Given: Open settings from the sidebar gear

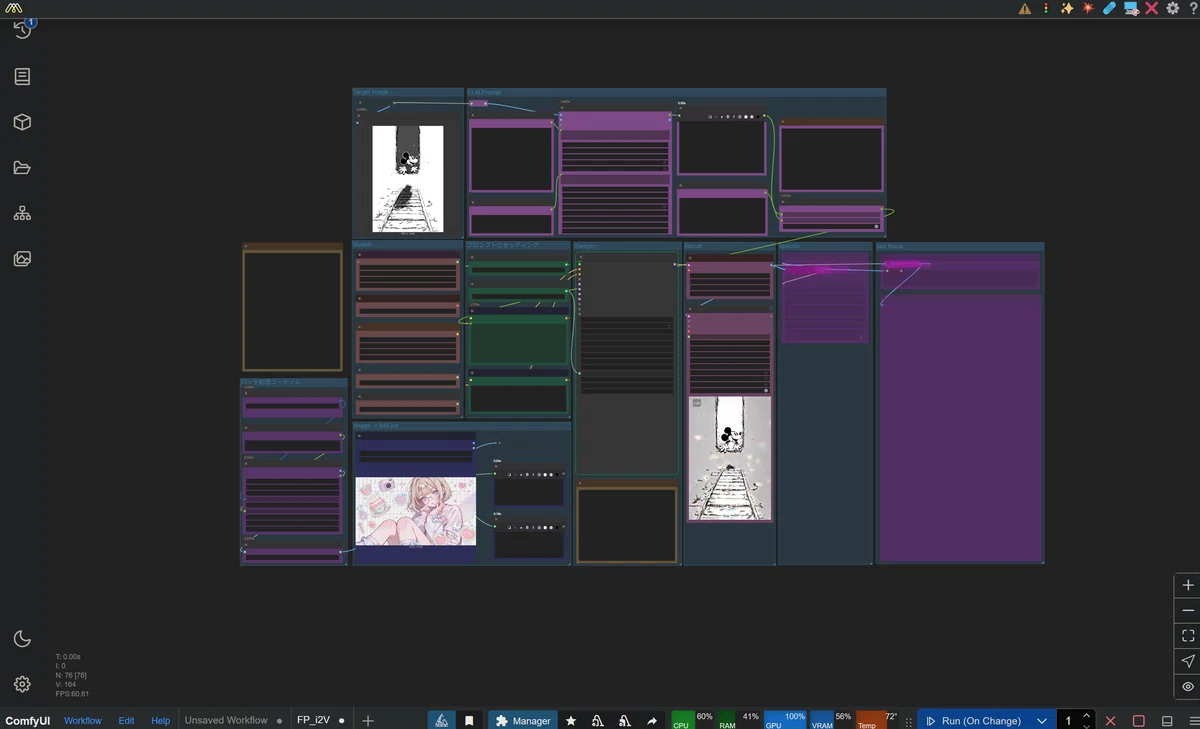Looking at the screenshot, I should coord(22,684).
